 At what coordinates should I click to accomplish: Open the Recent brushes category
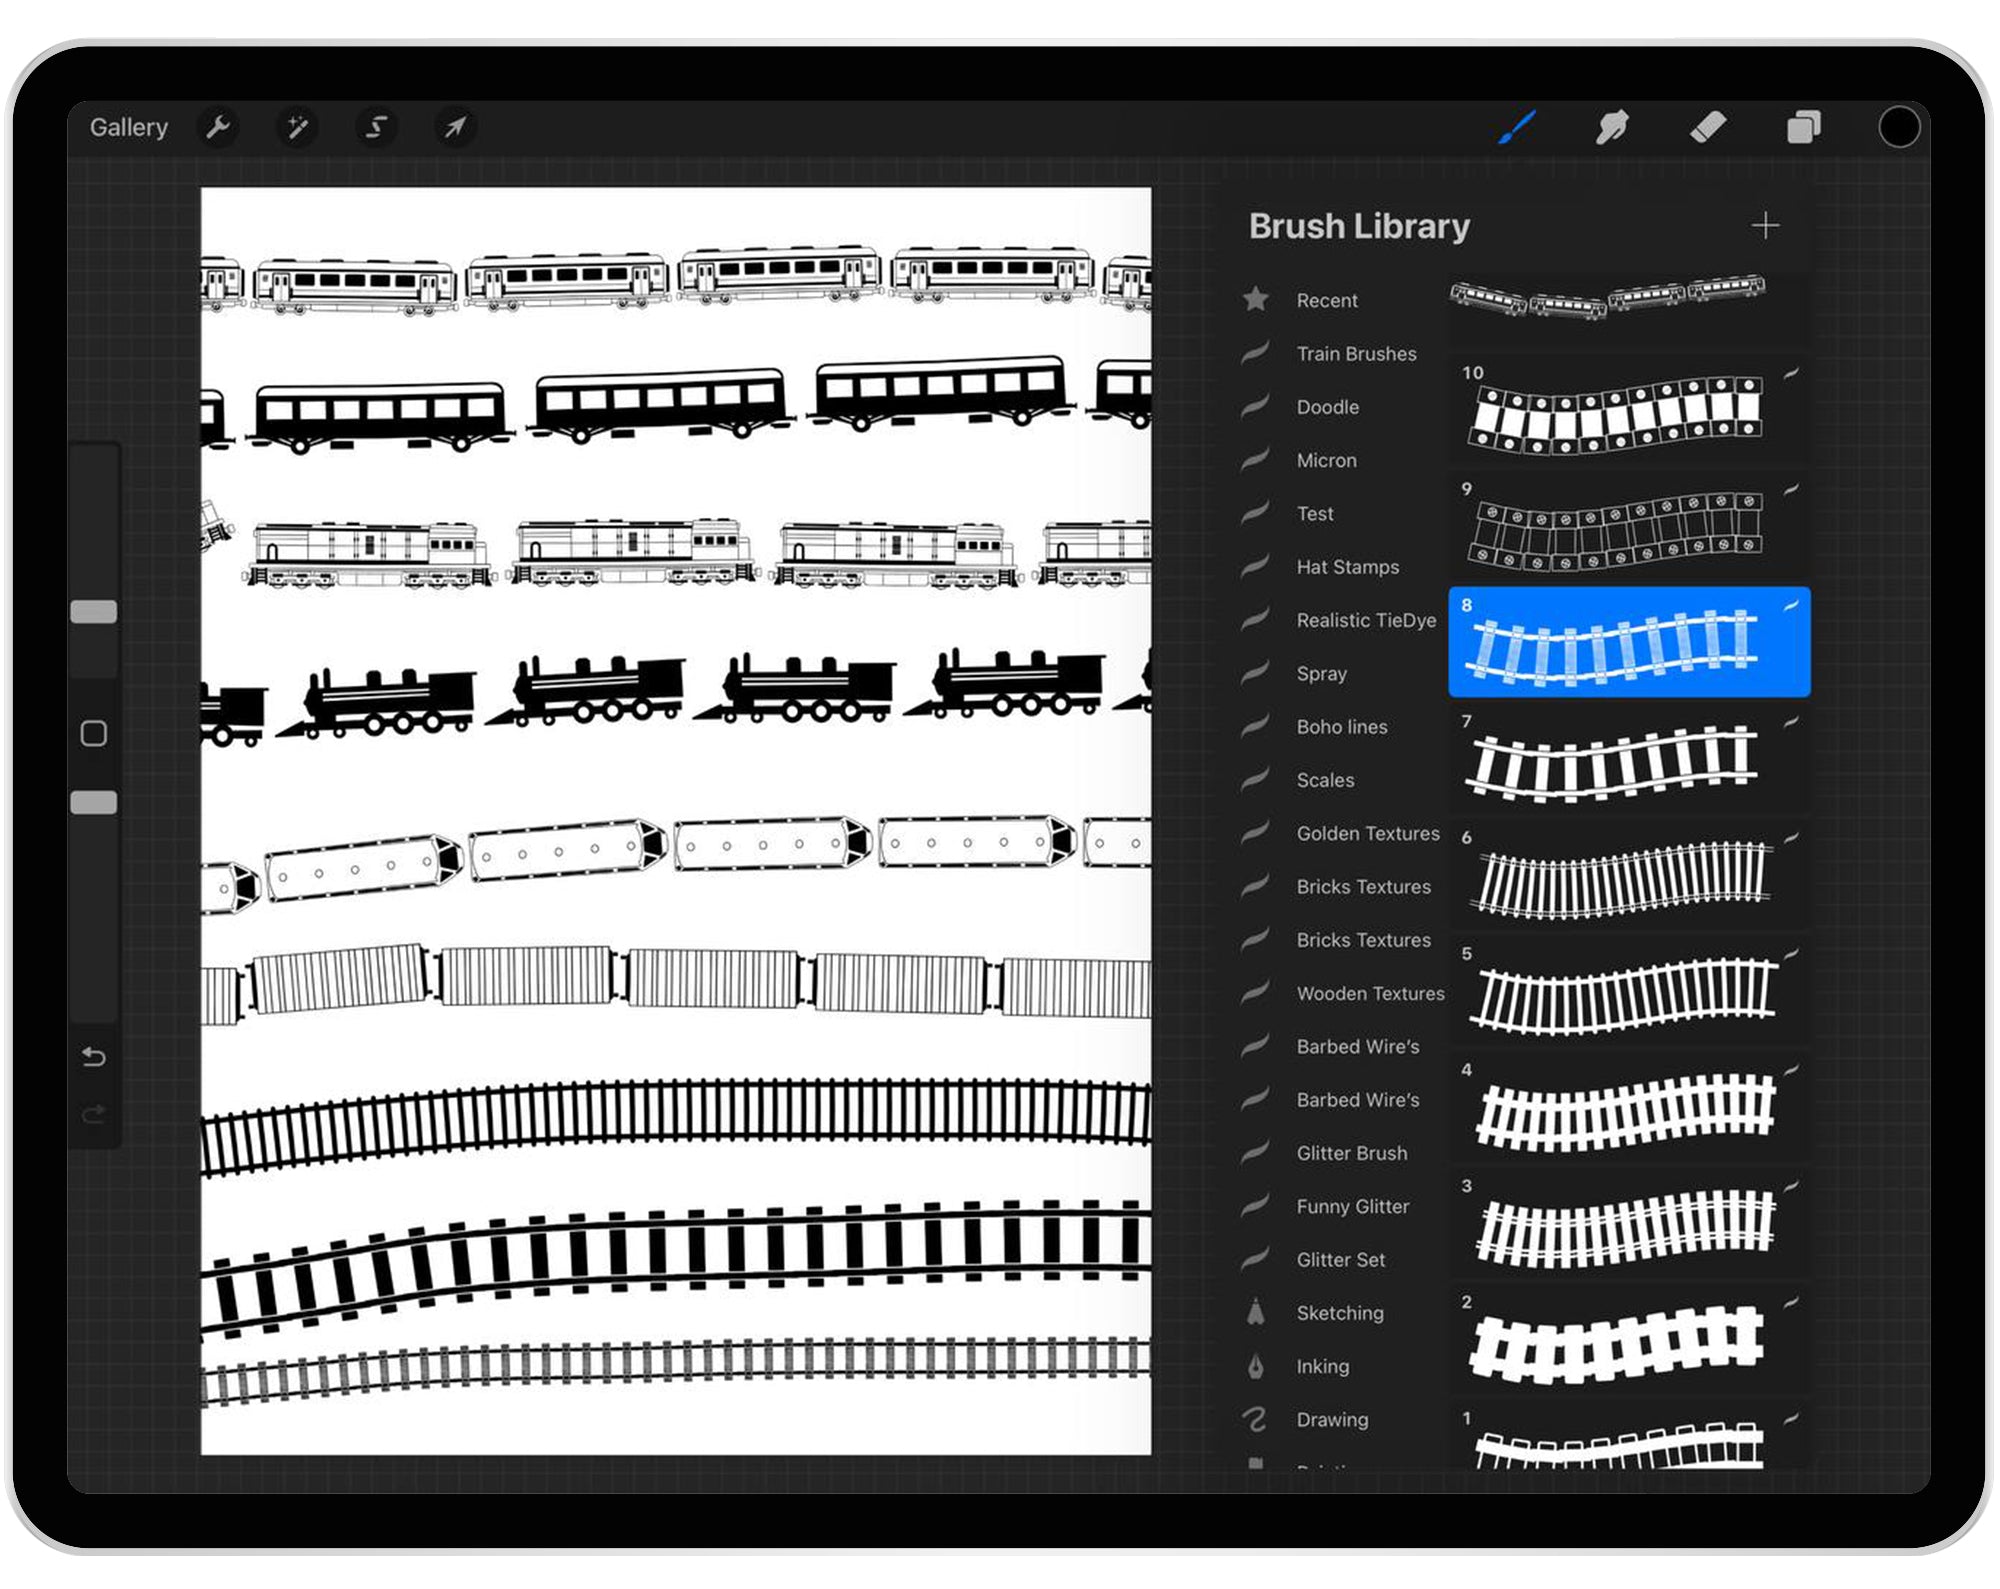pyautogui.click(x=1326, y=300)
